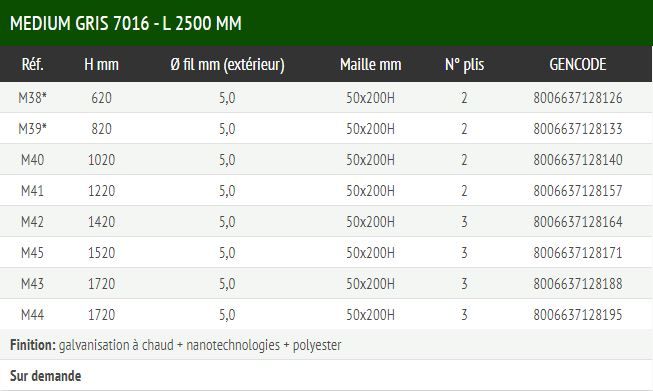Screen dimensions: 653x391
Task: Click mesh '50x200H' in row M43
Action: [x=371, y=284]
